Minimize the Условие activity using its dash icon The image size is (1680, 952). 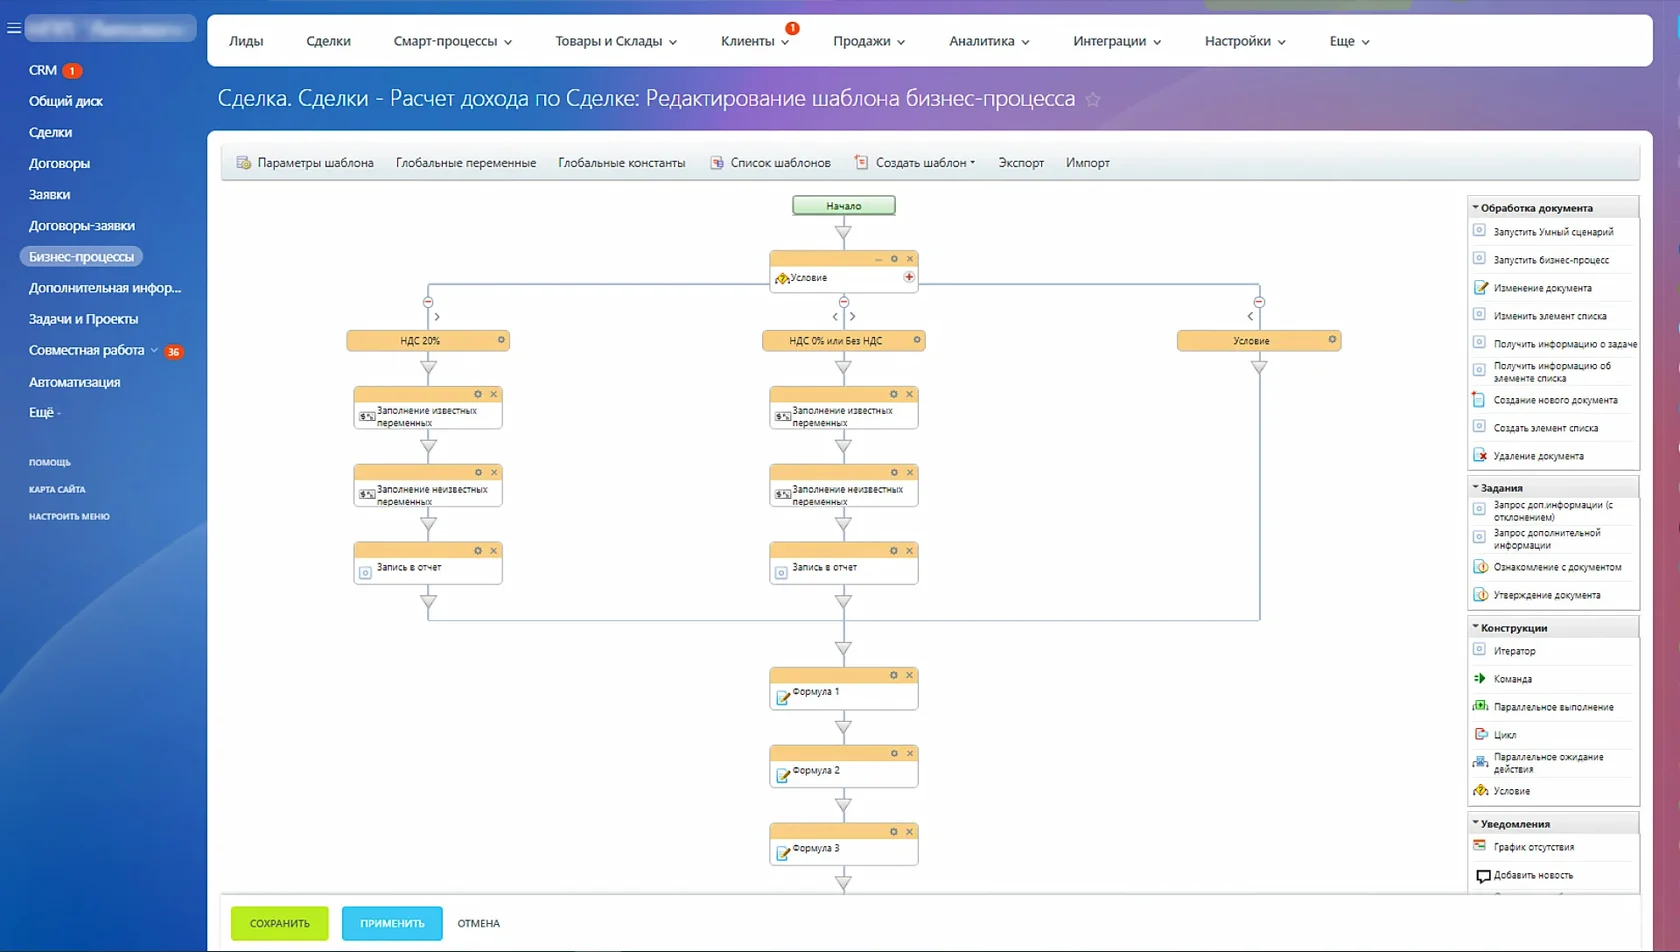pos(879,259)
